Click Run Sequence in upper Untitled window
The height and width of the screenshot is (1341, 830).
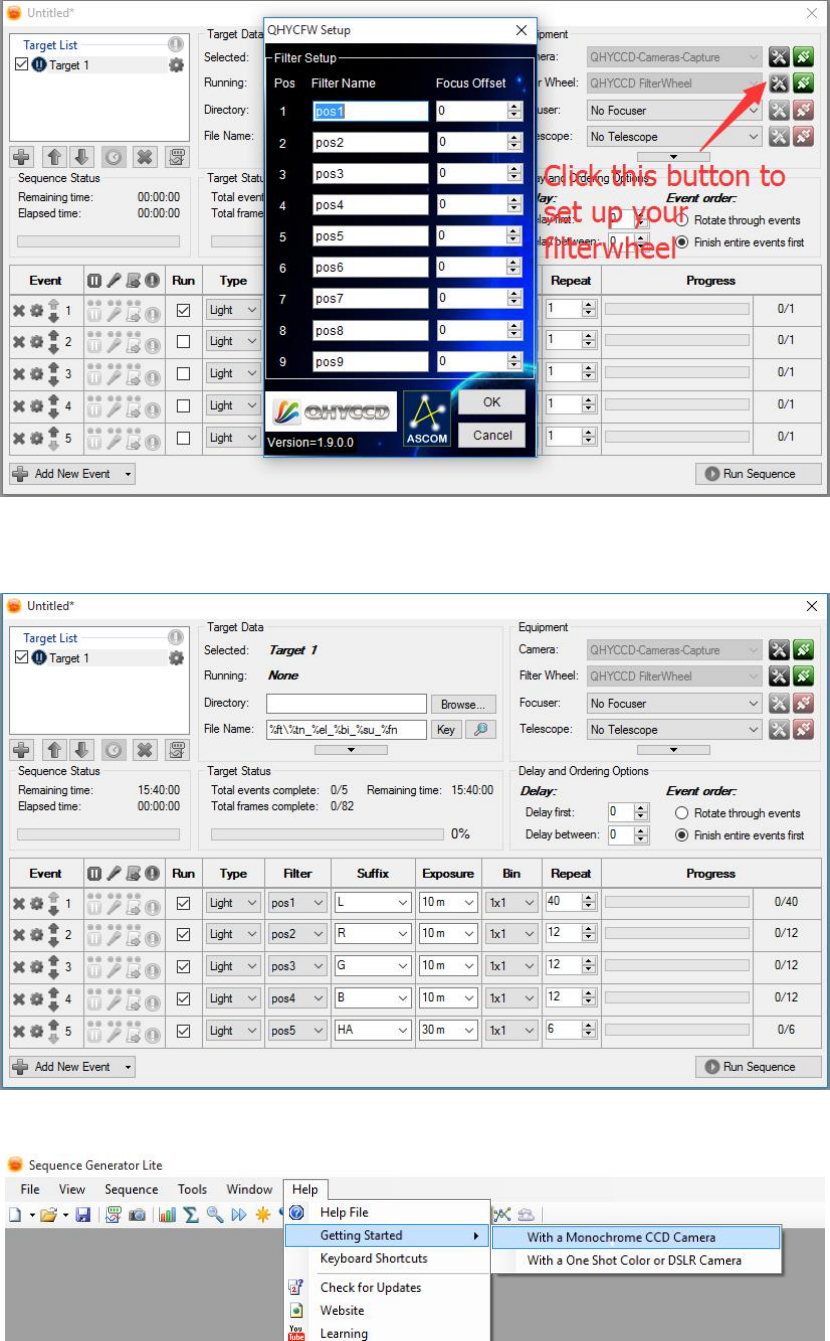[758, 474]
